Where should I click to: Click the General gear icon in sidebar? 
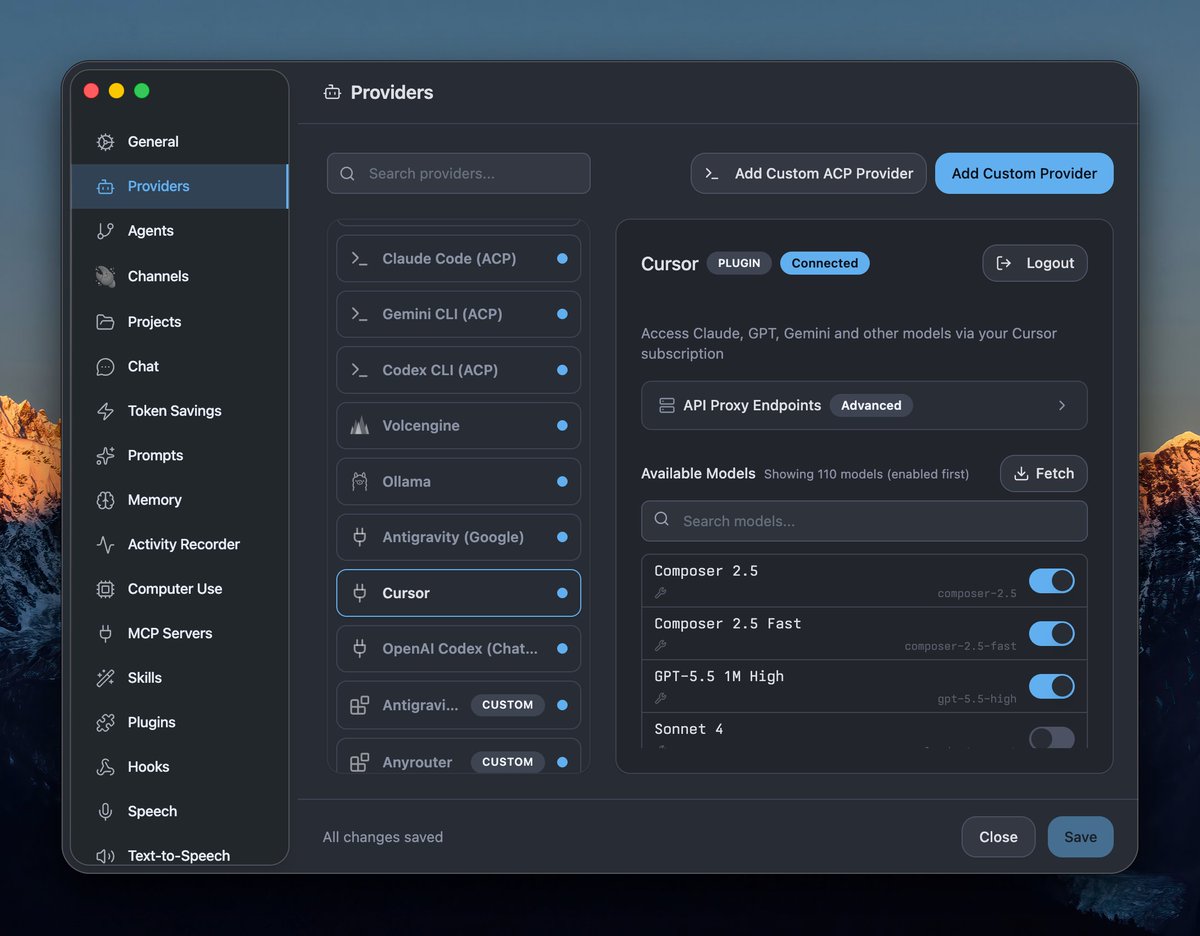tap(105, 142)
